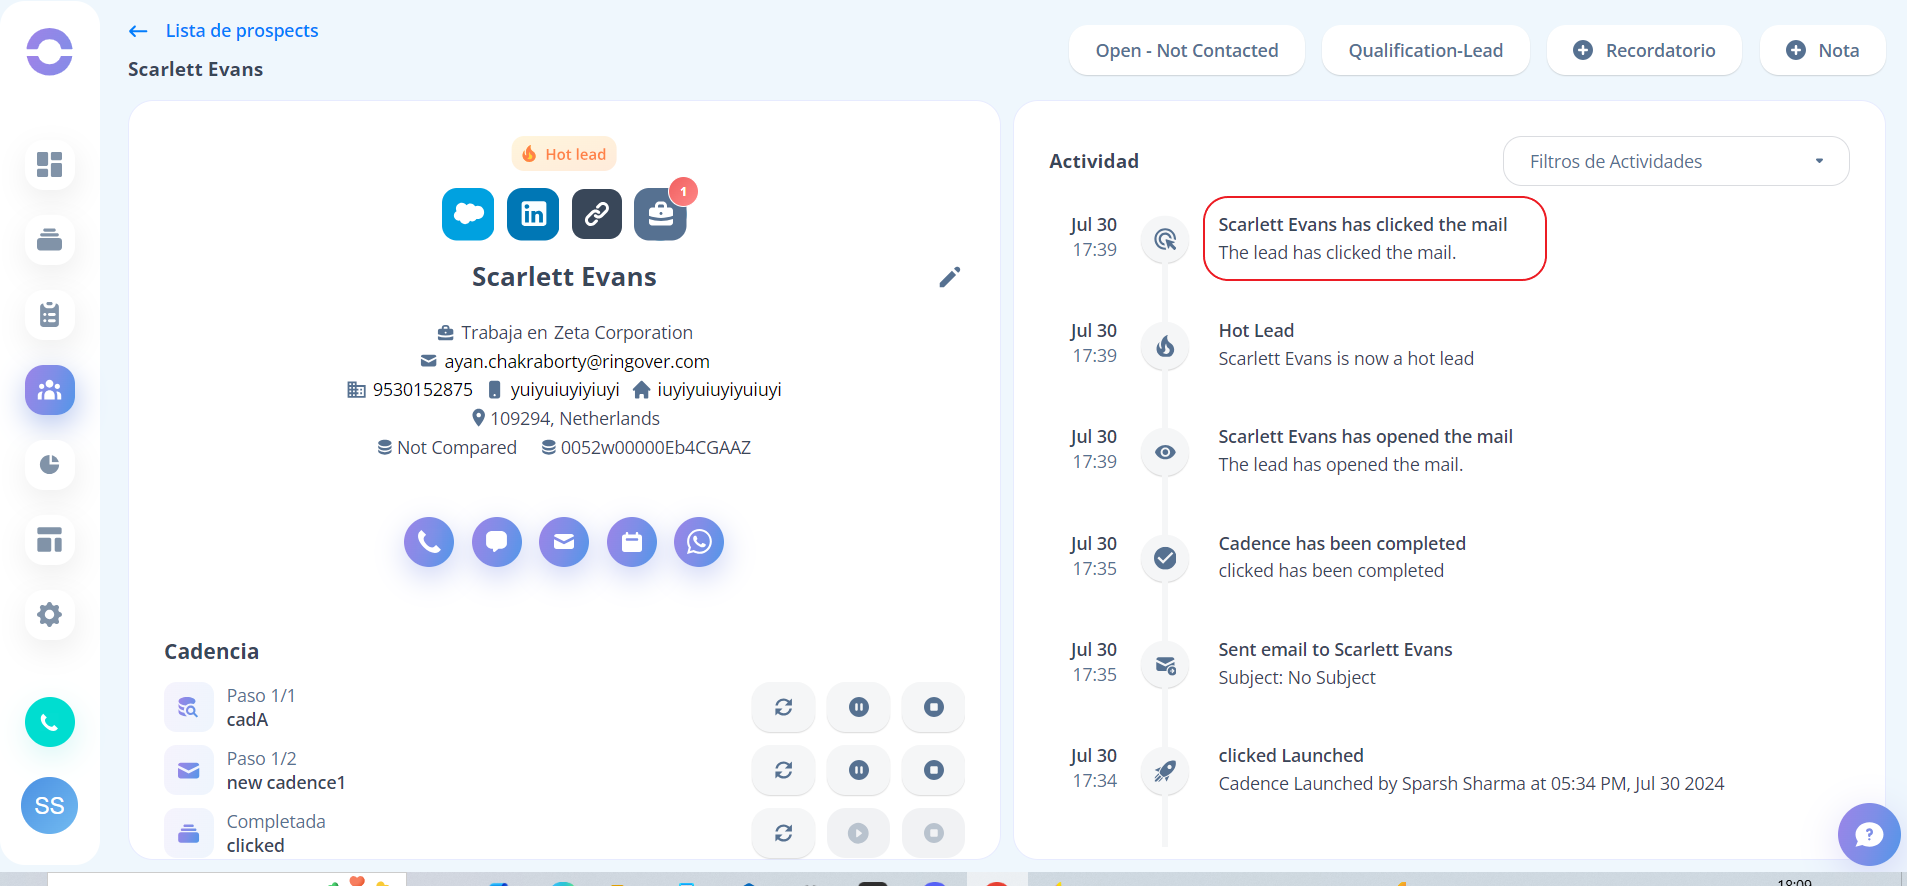The height and width of the screenshot is (886, 1907).
Task: Edit Scarlett Evans with the pencil icon
Action: point(950,277)
